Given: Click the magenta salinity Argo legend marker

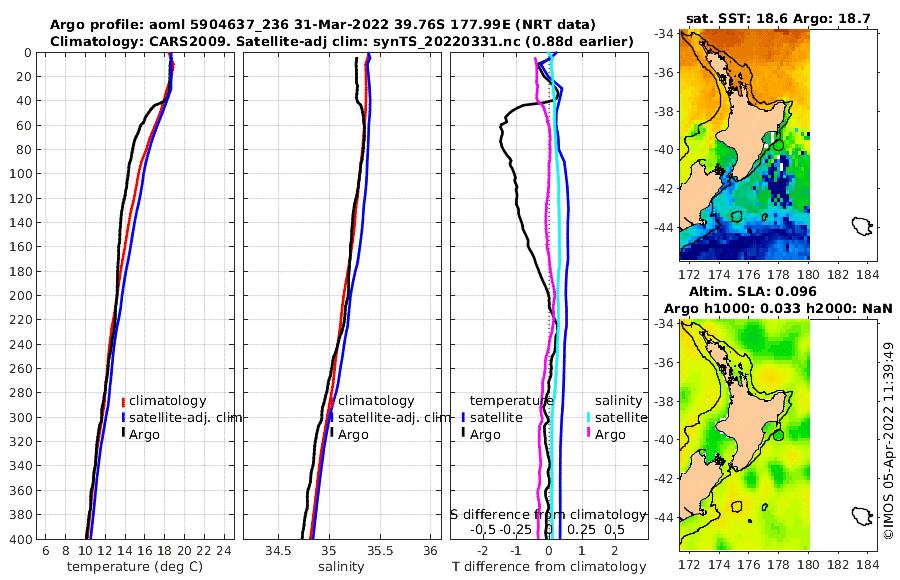Looking at the screenshot, I should point(588,434).
